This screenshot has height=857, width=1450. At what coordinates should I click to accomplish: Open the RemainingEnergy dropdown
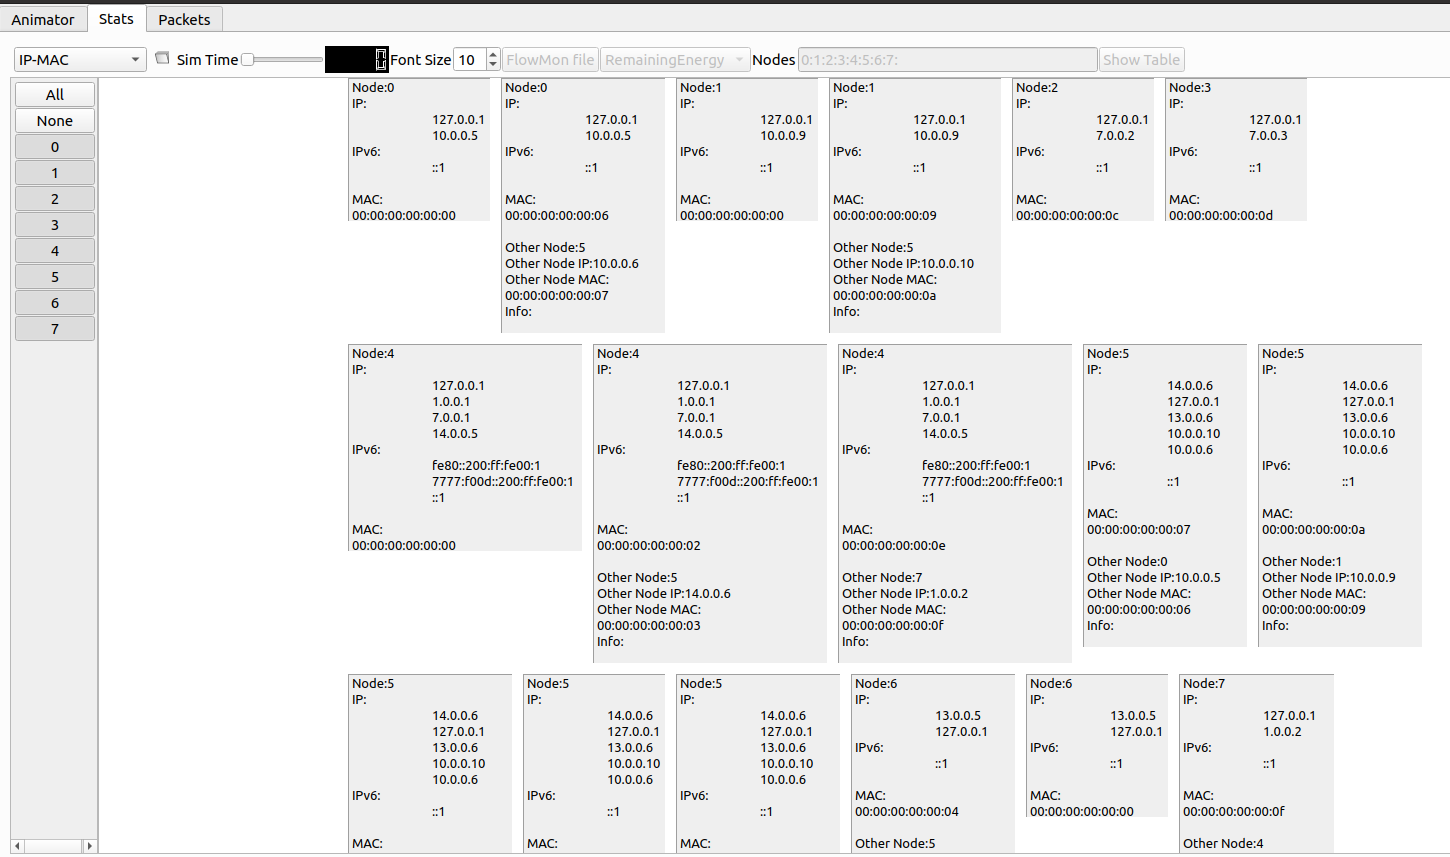click(x=674, y=60)
